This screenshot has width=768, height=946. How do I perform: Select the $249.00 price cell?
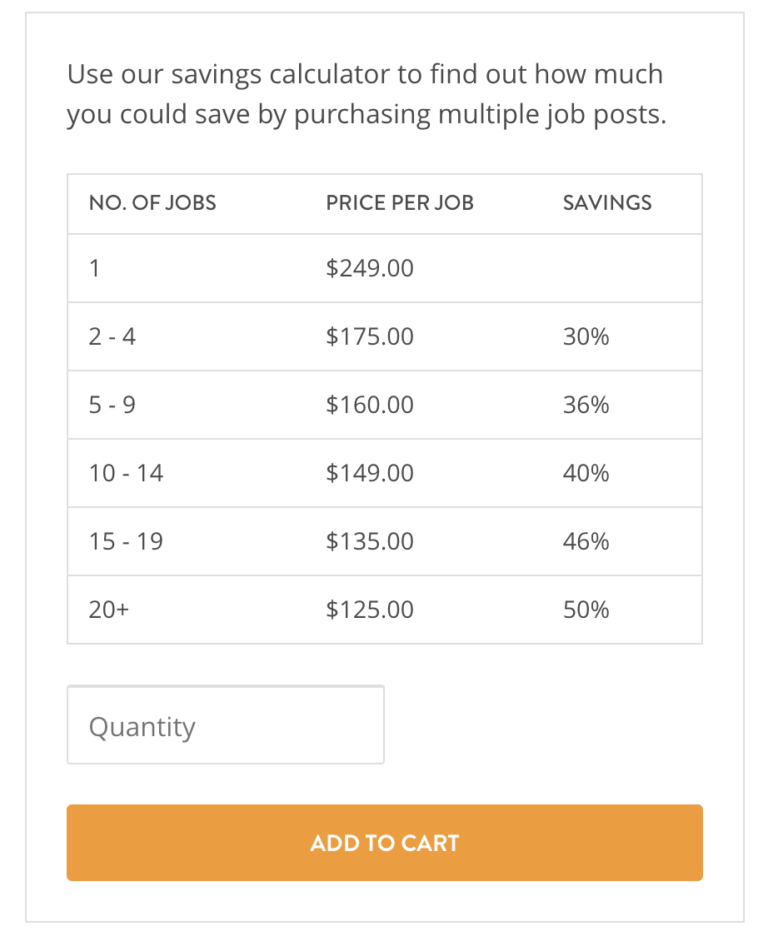point(369,268)
